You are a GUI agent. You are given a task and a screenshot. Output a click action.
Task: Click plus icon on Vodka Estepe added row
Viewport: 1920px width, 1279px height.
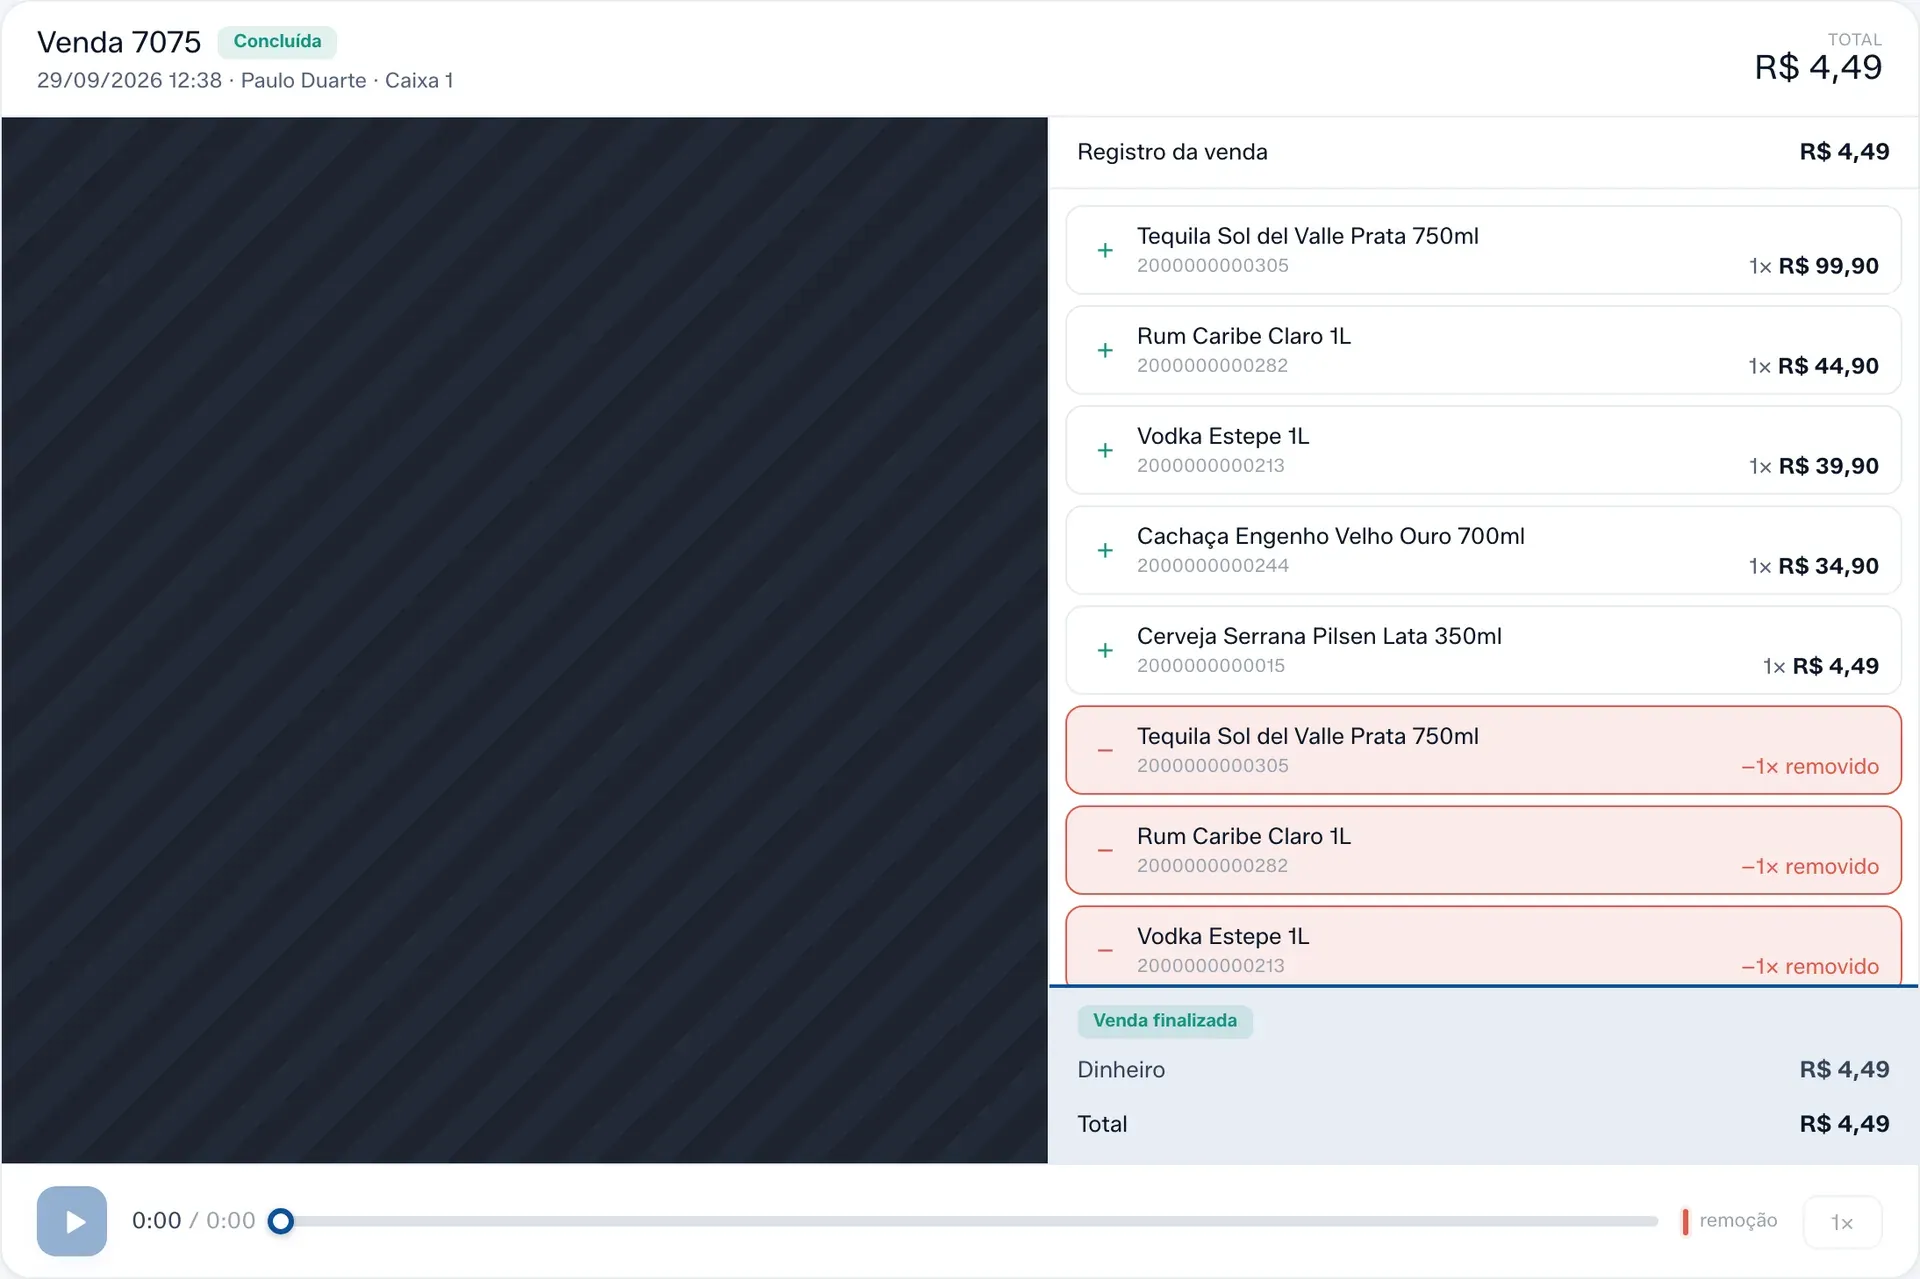click(x=1105, y=450)
